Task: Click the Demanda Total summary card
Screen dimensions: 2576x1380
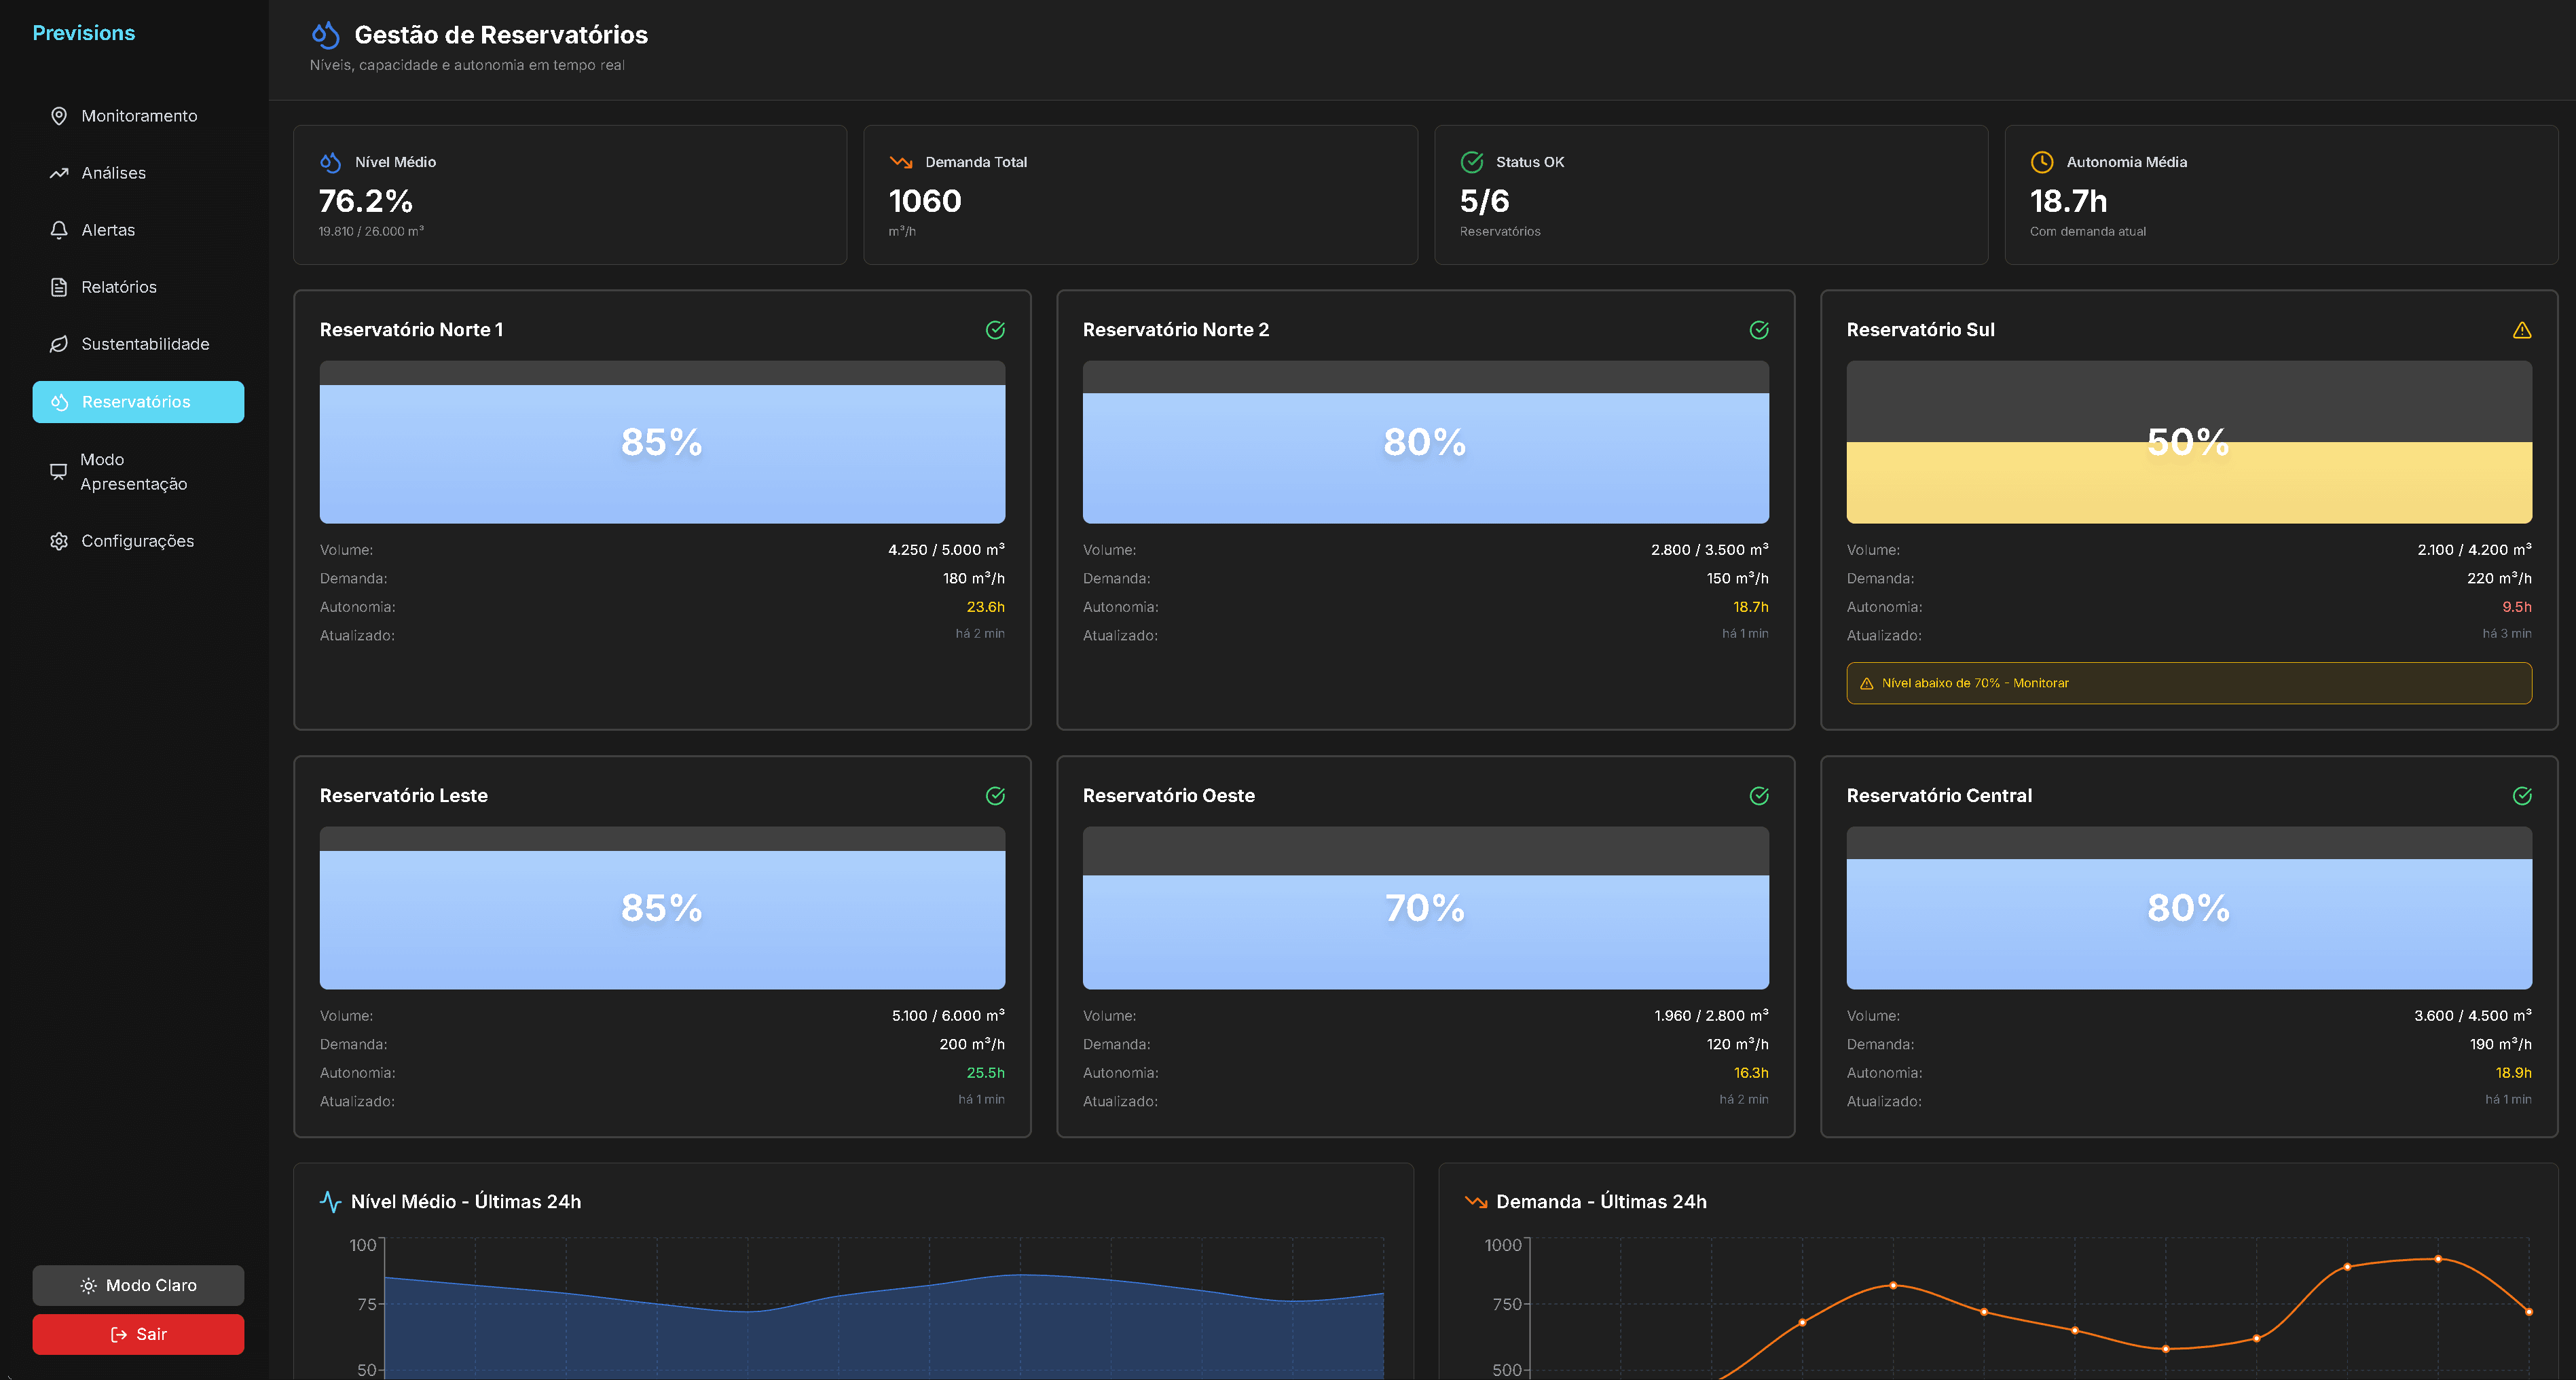Action: (x=1140, y=195)
